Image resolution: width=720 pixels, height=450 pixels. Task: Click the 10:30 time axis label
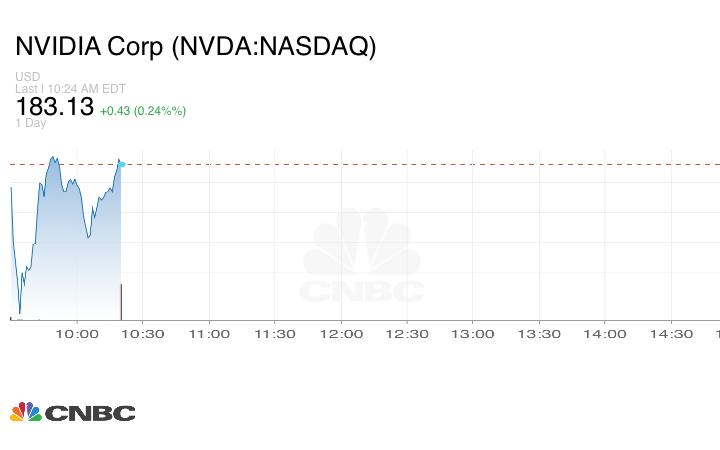[142, 334]
